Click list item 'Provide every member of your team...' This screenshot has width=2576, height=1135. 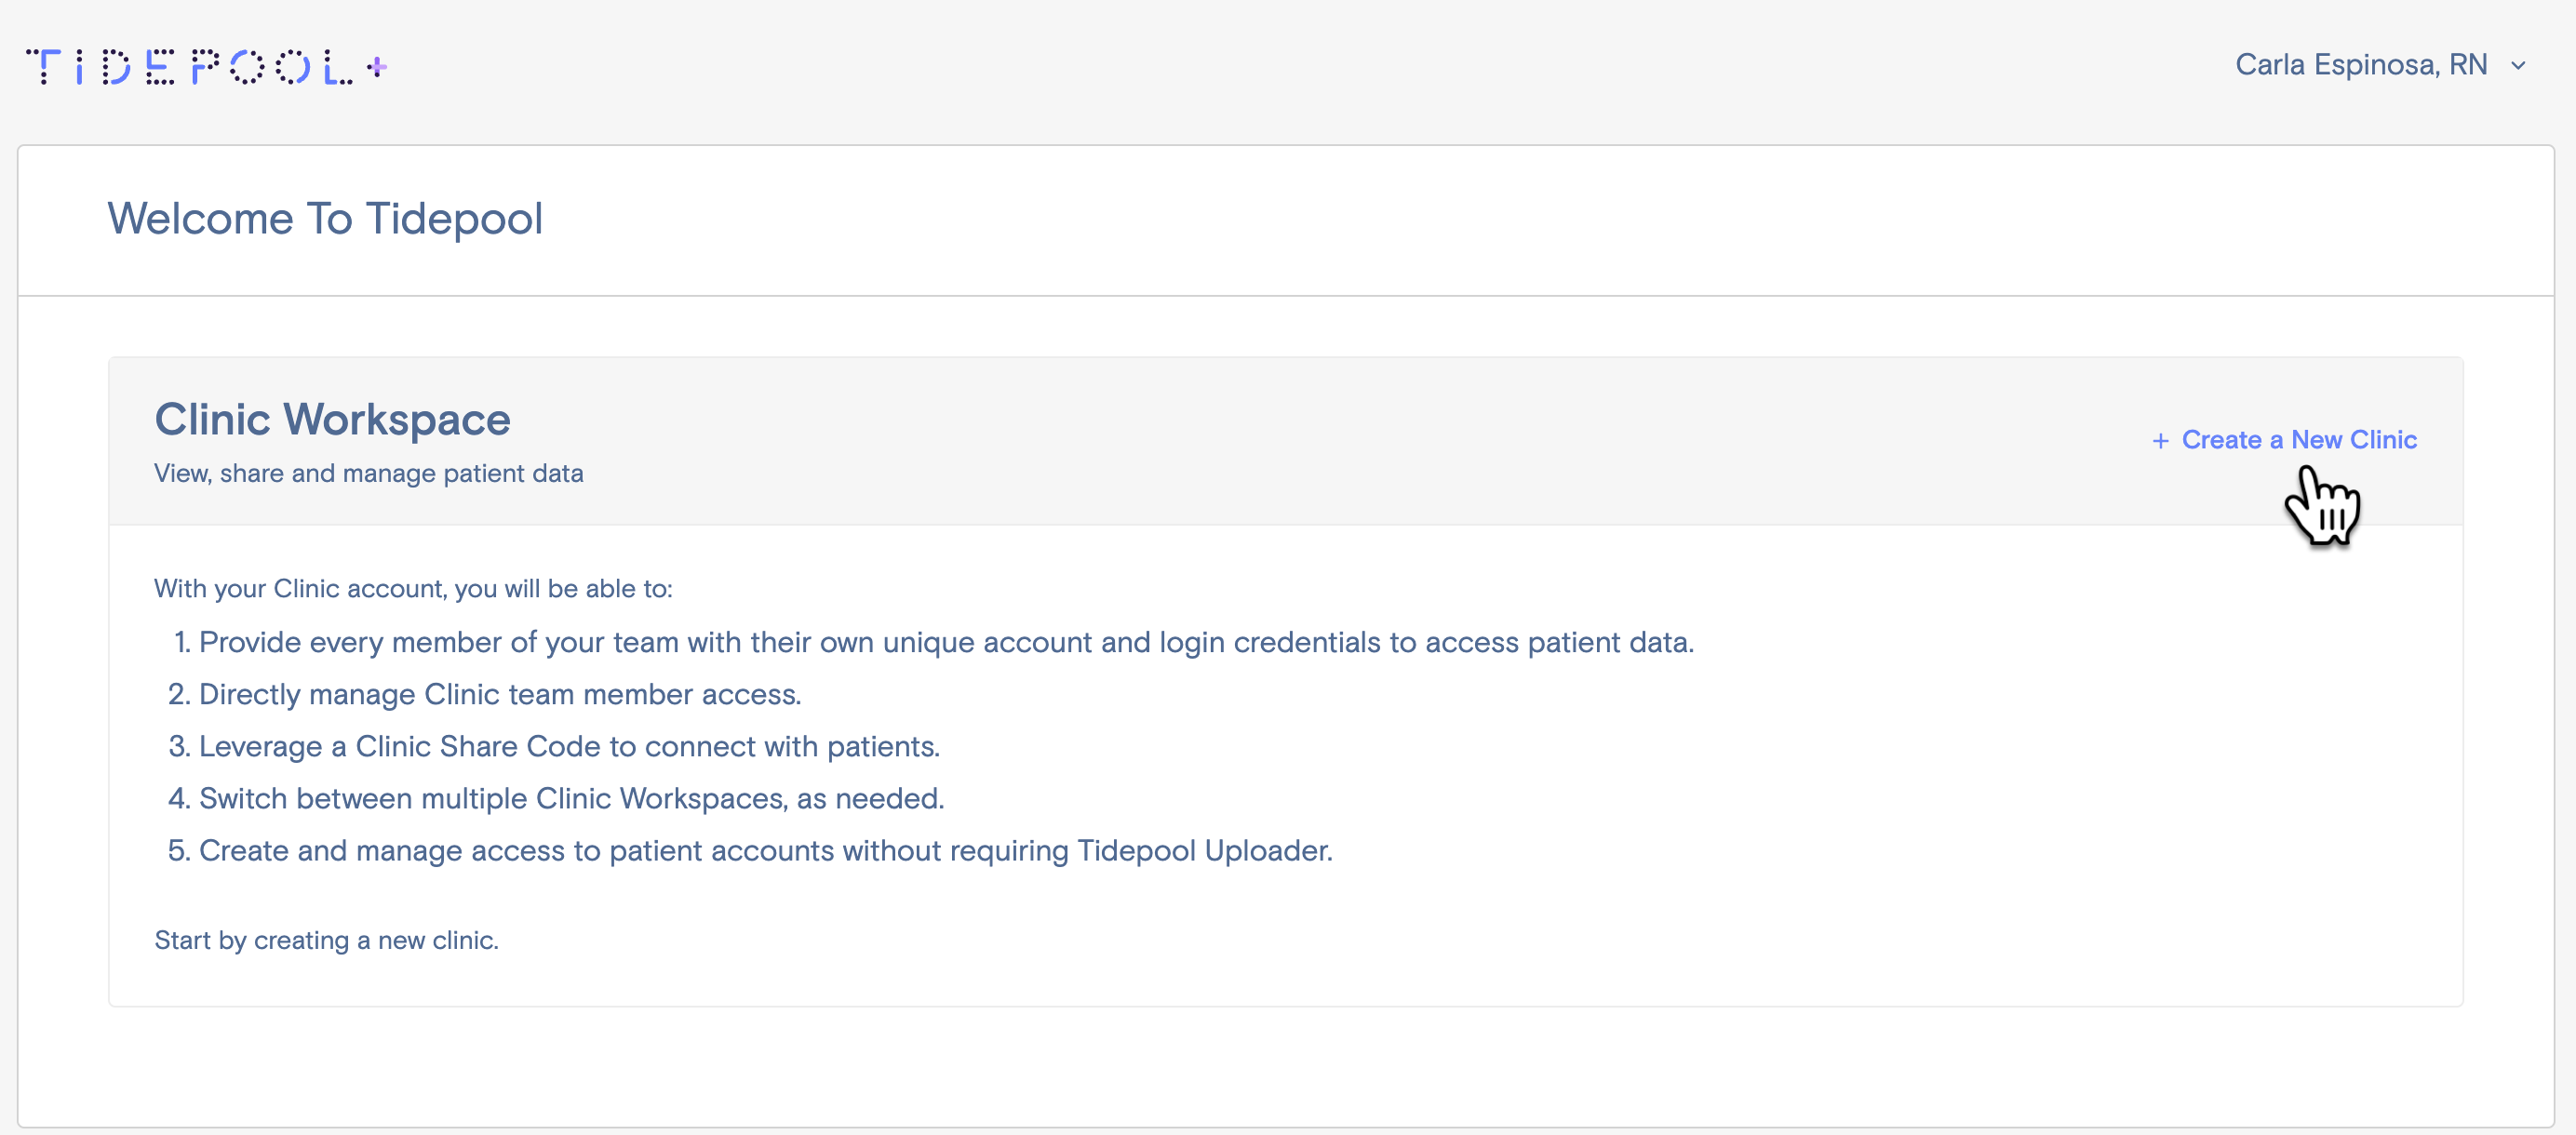tap(946, 642)
